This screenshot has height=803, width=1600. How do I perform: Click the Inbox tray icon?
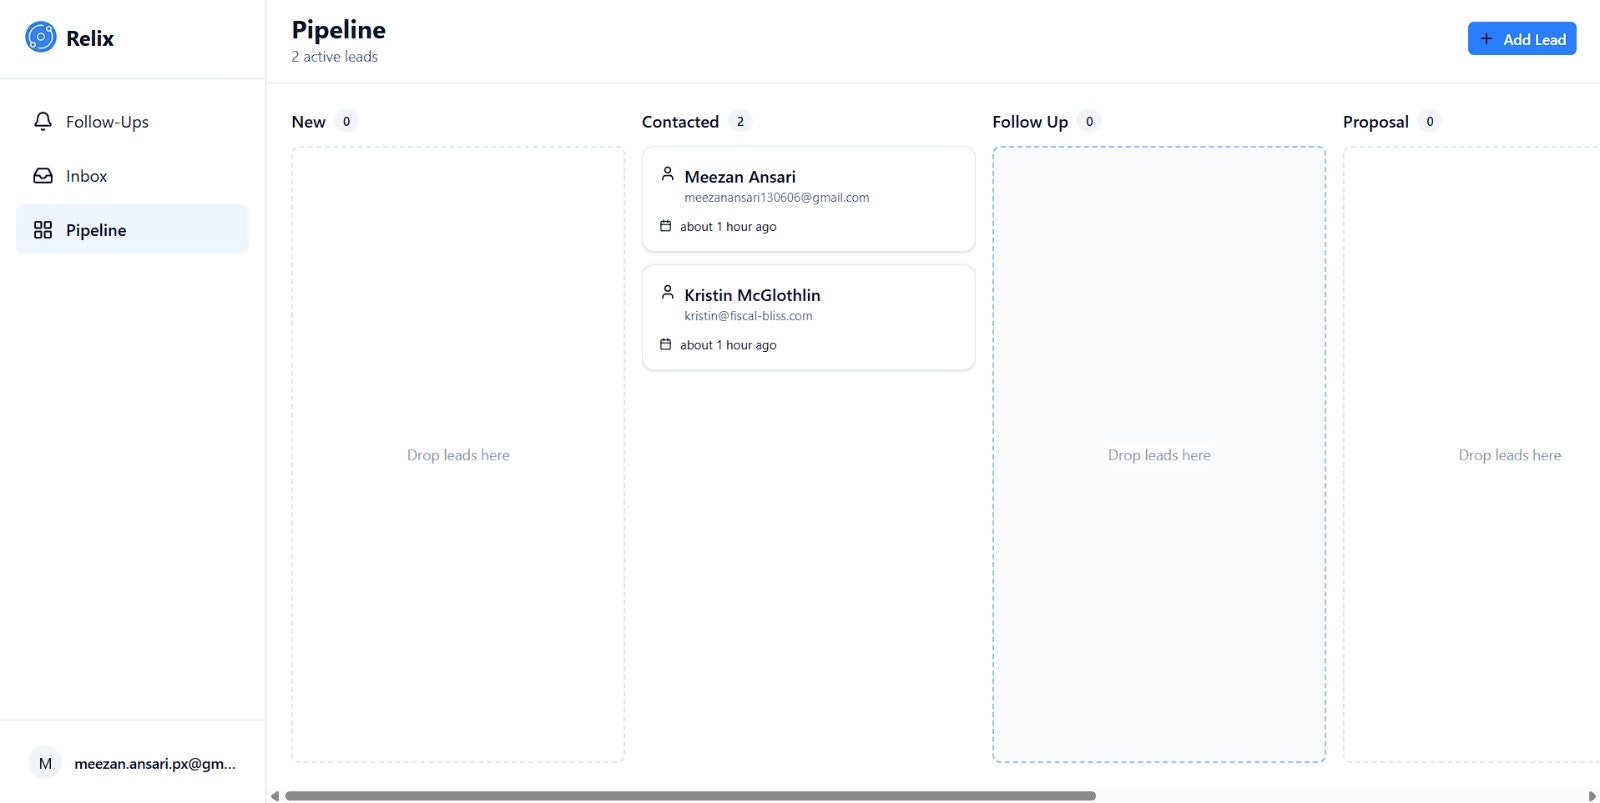43,176
